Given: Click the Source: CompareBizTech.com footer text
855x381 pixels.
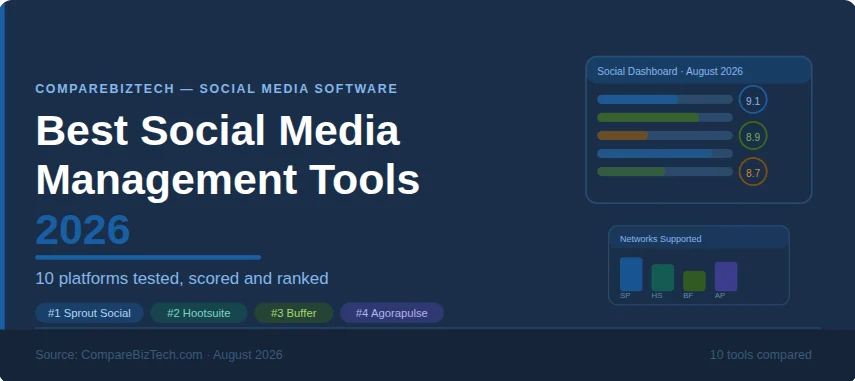Looking at the screenshot, I should click(x=159, y=355).
